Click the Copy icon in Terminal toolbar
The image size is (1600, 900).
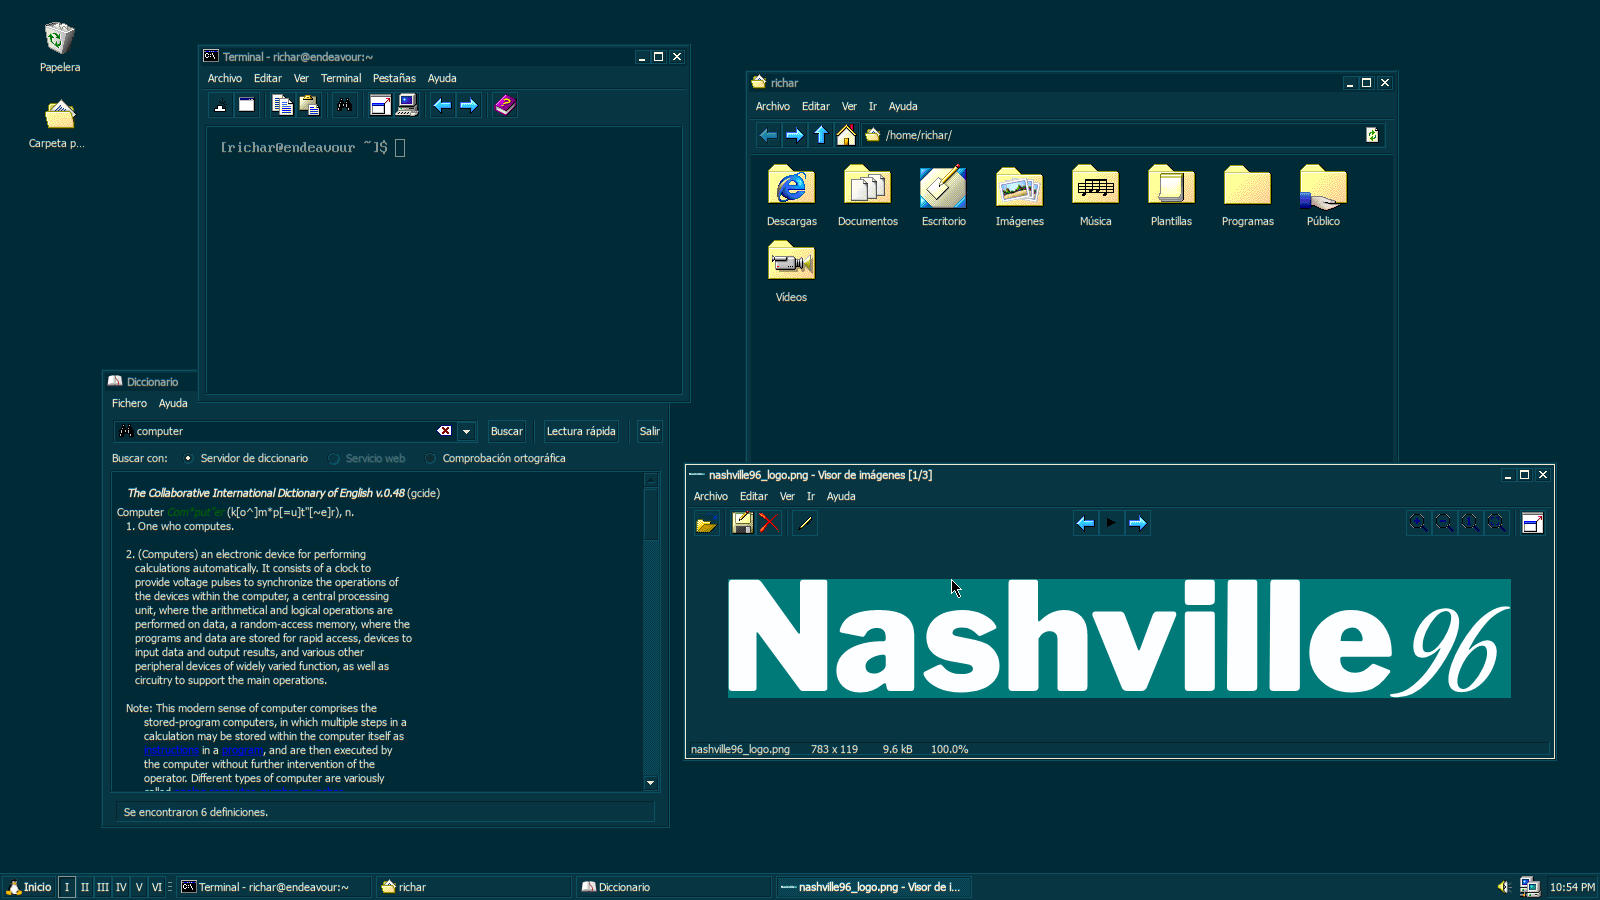[283, 105]
